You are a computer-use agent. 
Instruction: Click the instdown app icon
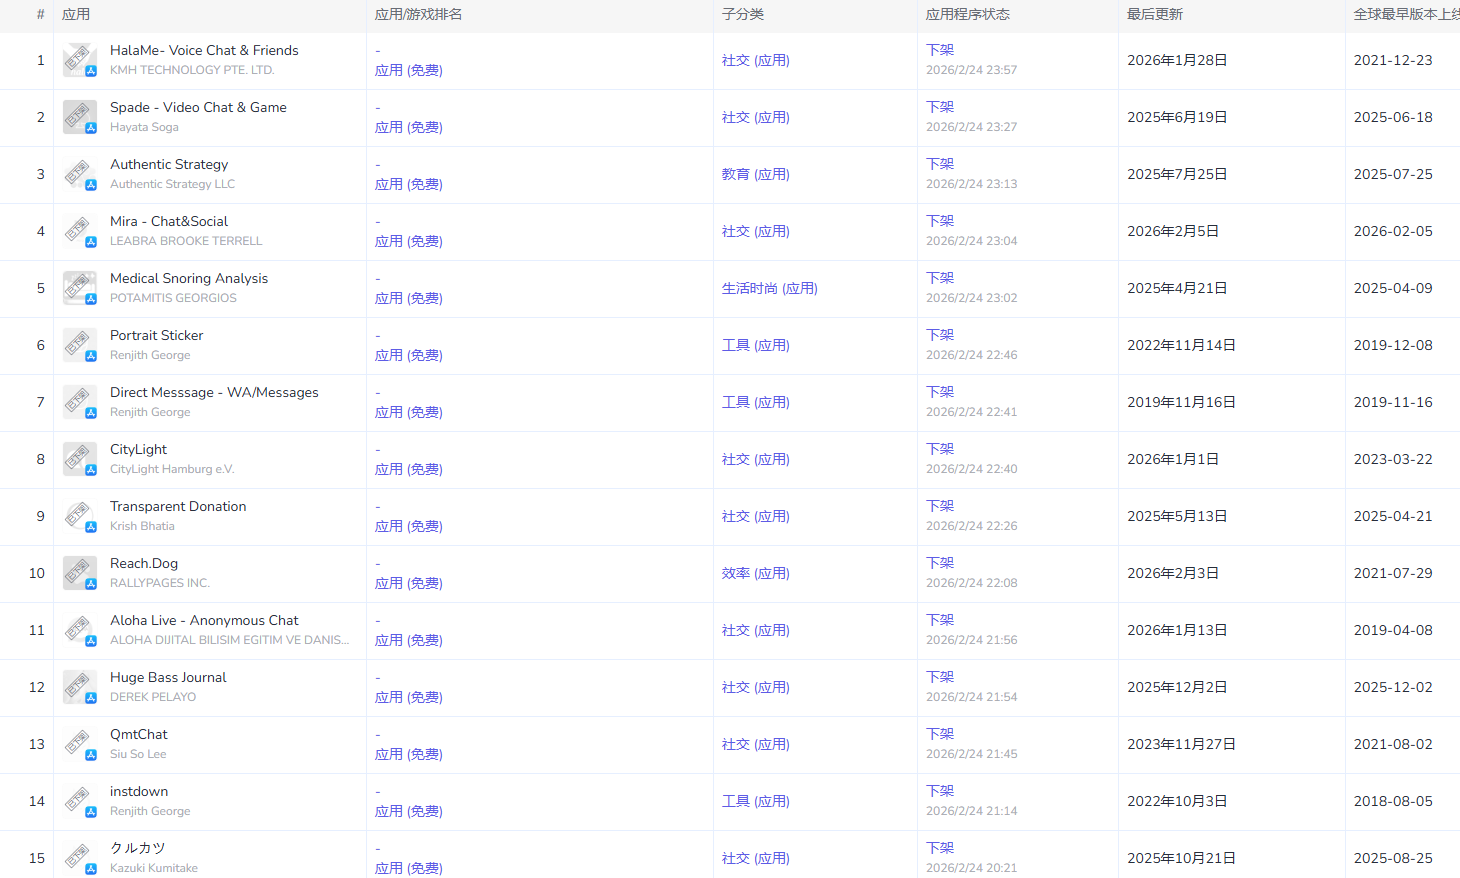click(x=80, y=801)
